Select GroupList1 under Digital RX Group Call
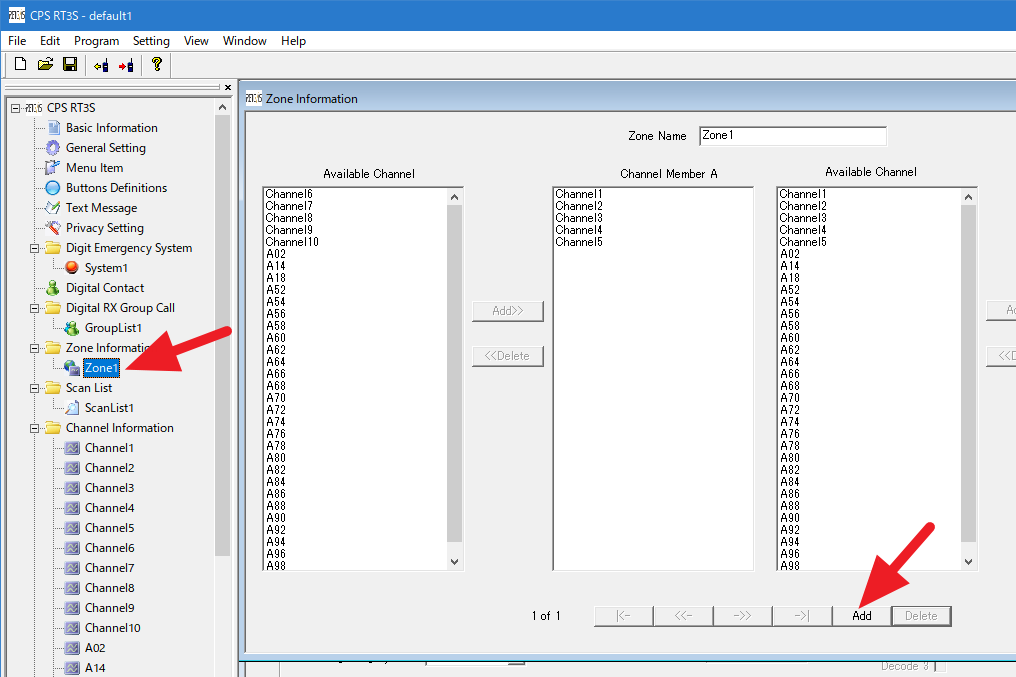This screenshot has width=1016, height=677. [113, 328]
